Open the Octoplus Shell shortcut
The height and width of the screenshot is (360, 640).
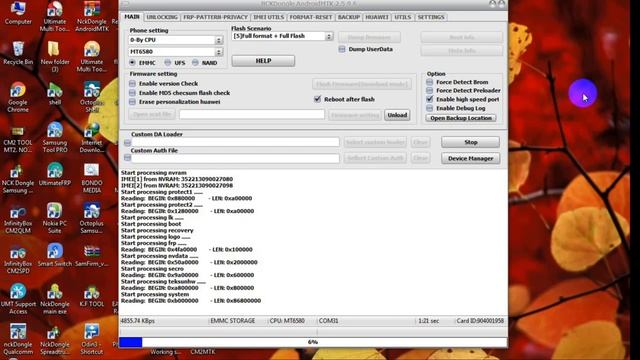pyautogui.click(x=91, y=97)
